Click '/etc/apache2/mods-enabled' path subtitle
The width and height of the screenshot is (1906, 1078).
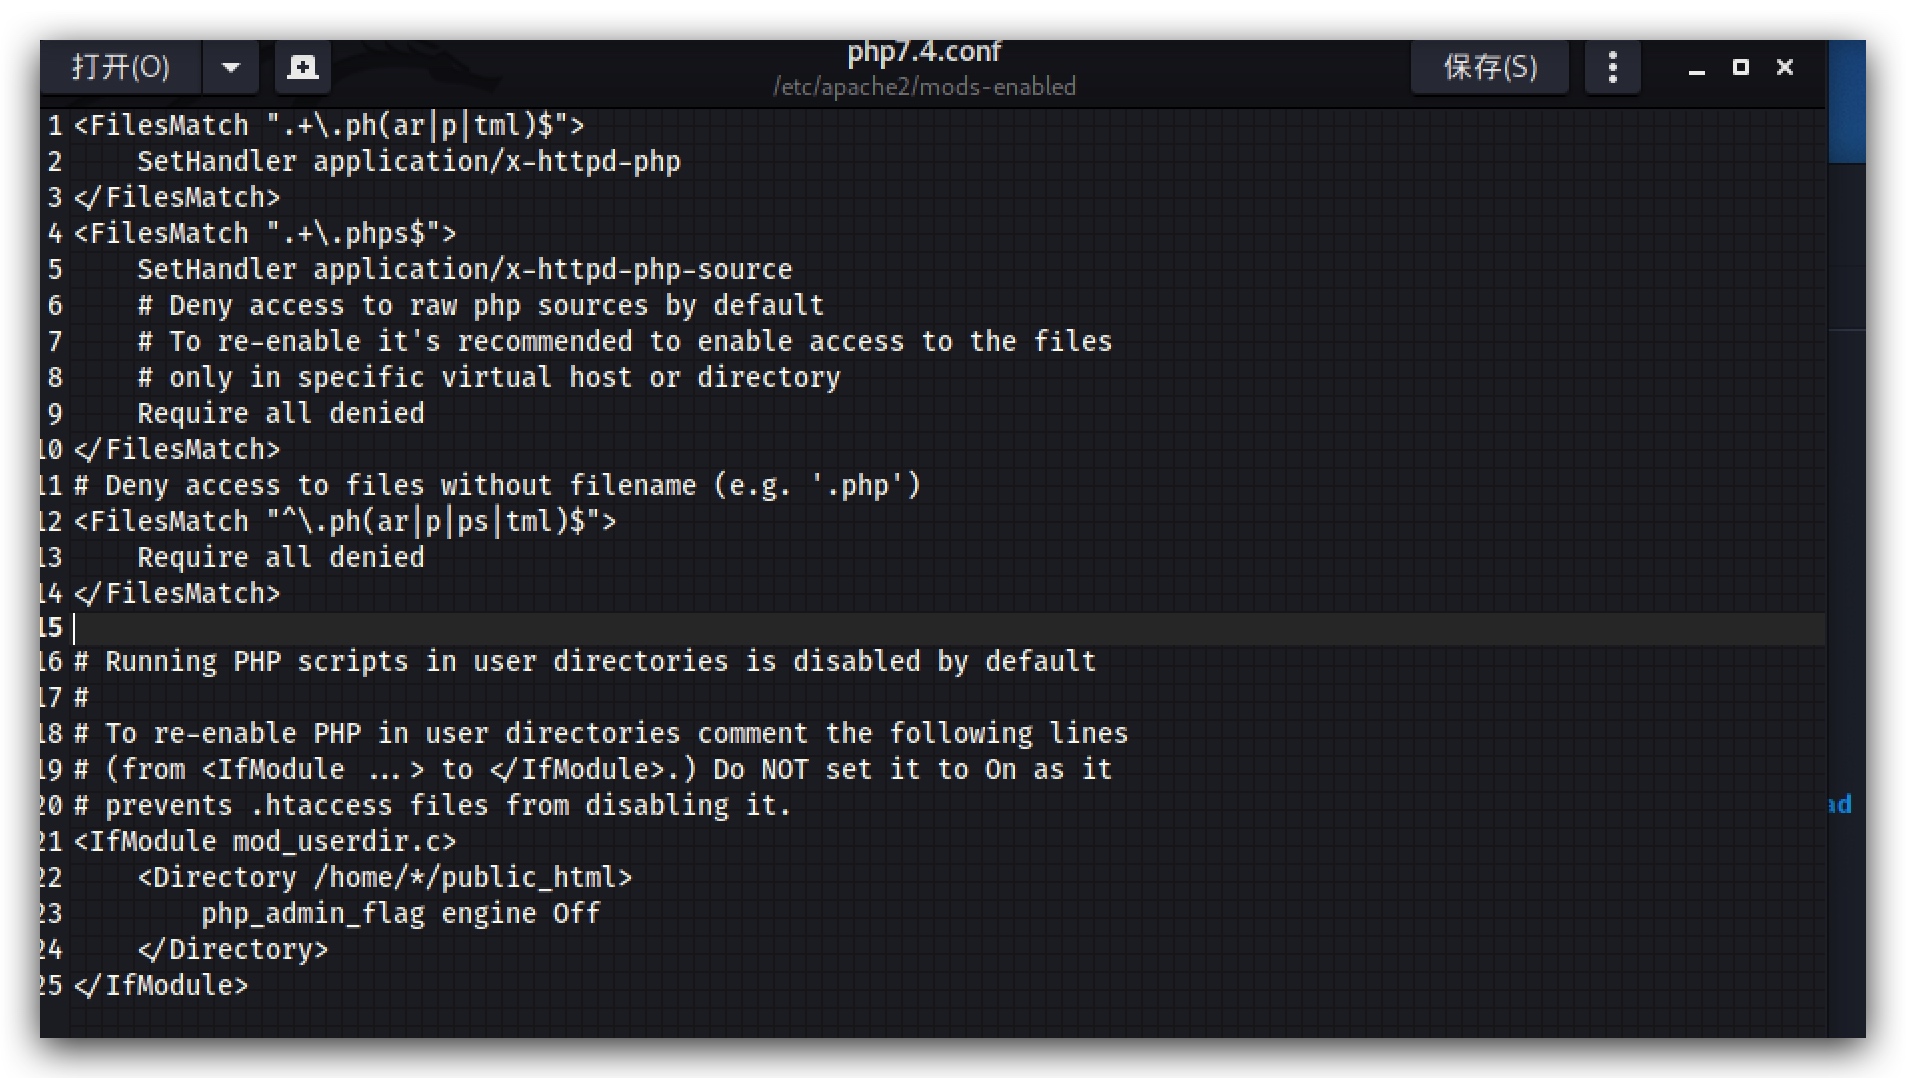(x=924, y=87)
